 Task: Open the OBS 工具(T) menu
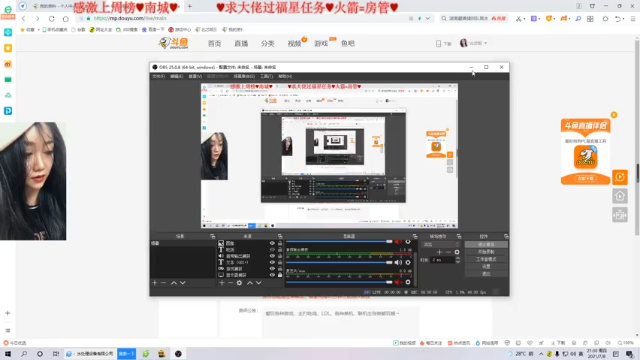click(x=266, y=76)
